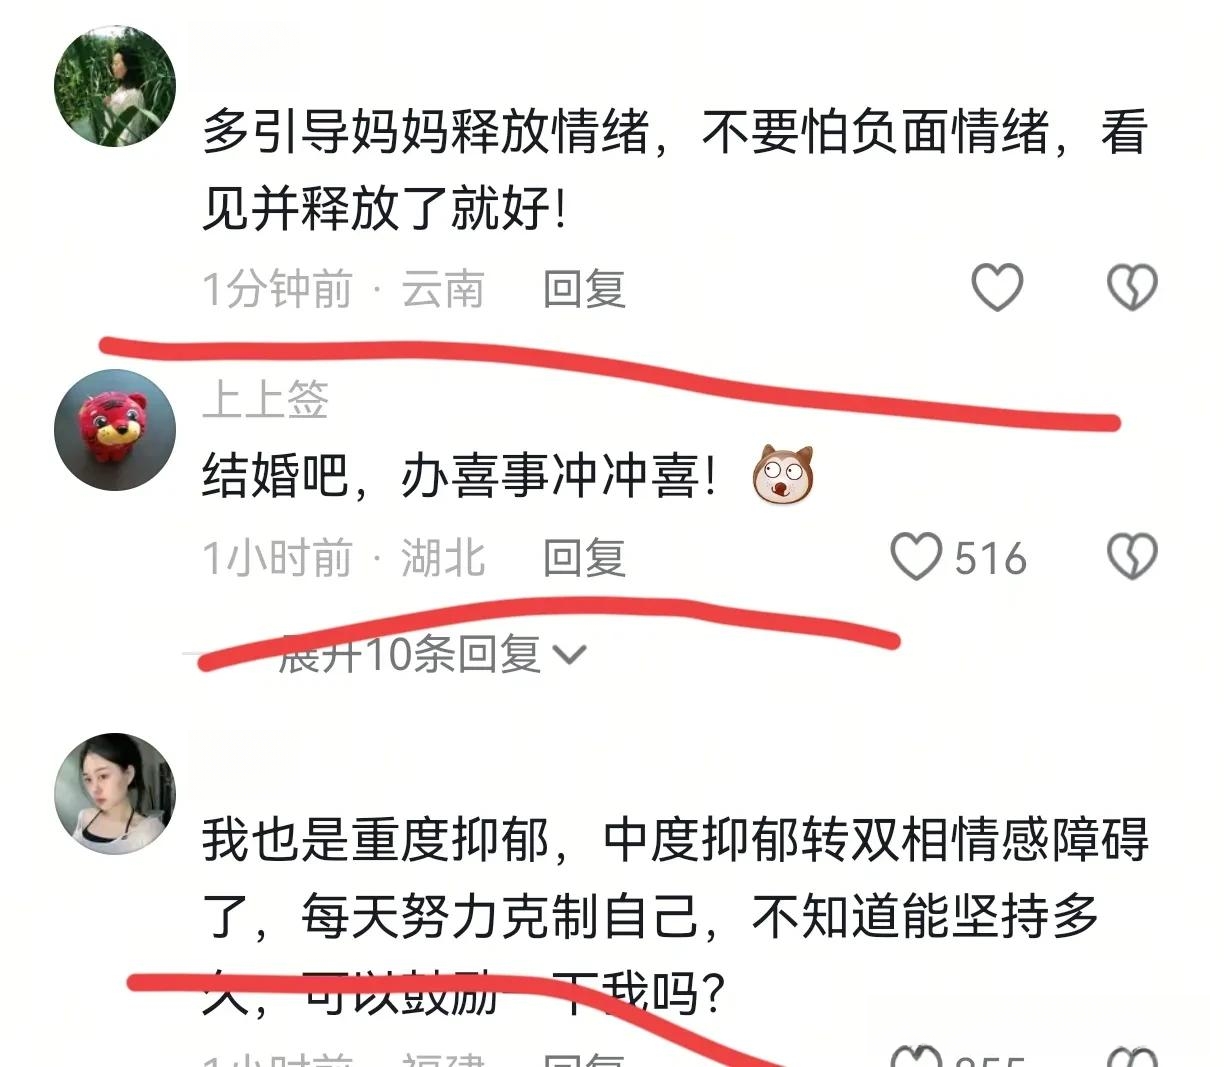The width and height of the screenshot is (1224, 1067).
Task: Click the chevron beside 展开10条回复
Action: coord(569,656)
